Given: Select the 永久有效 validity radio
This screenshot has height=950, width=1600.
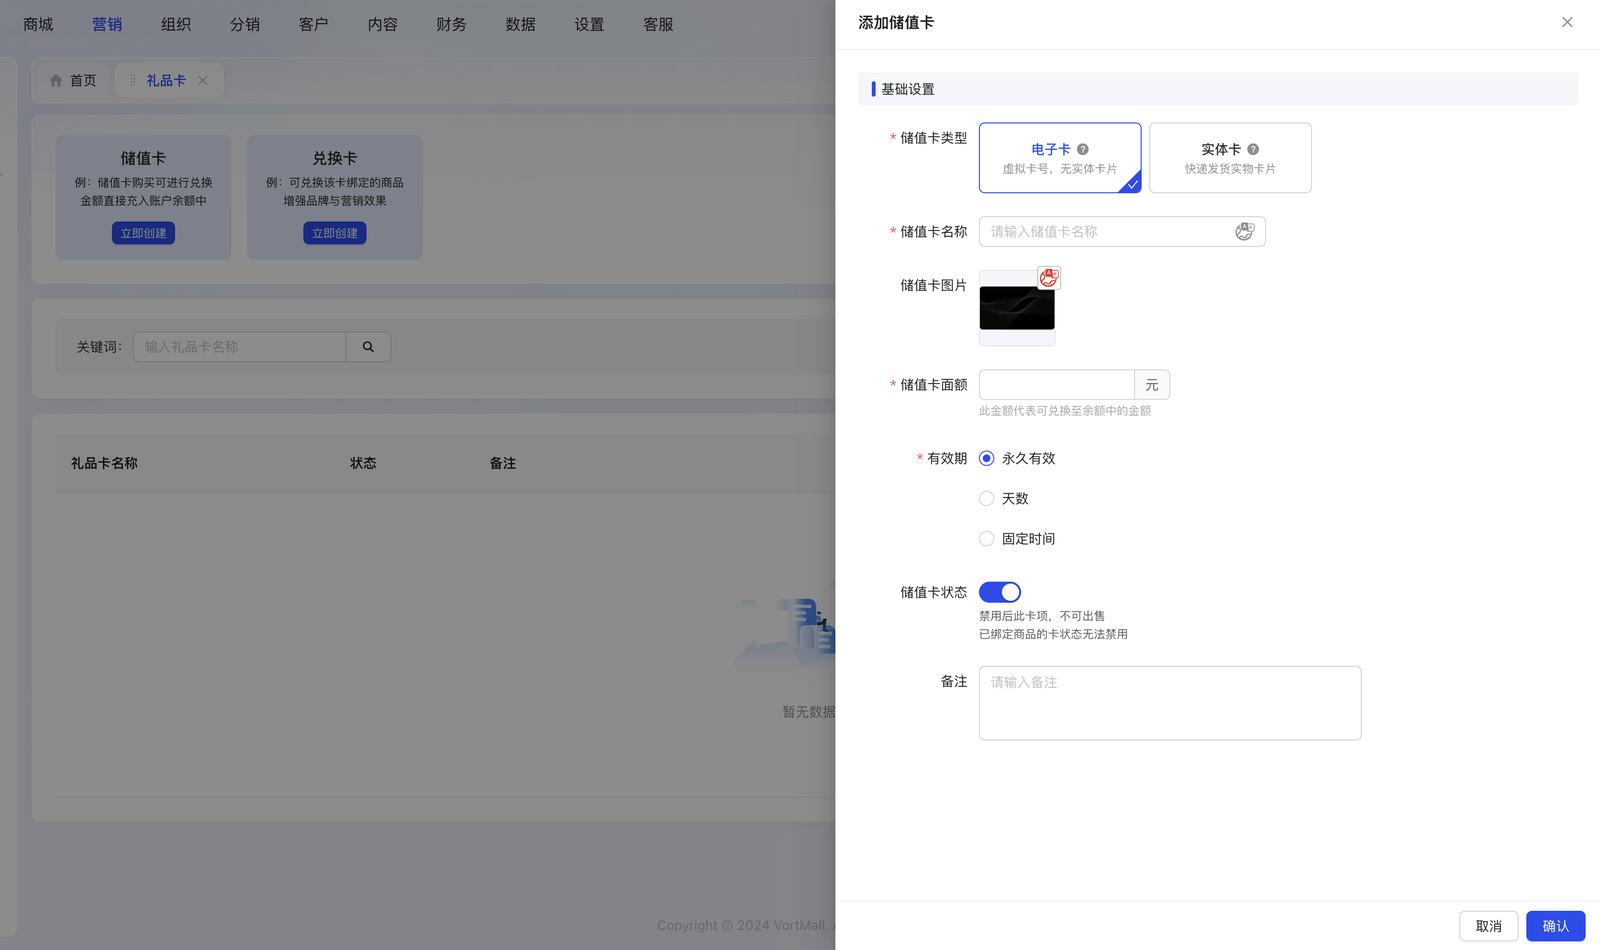Looking at the screenshot, I should 987,459.
